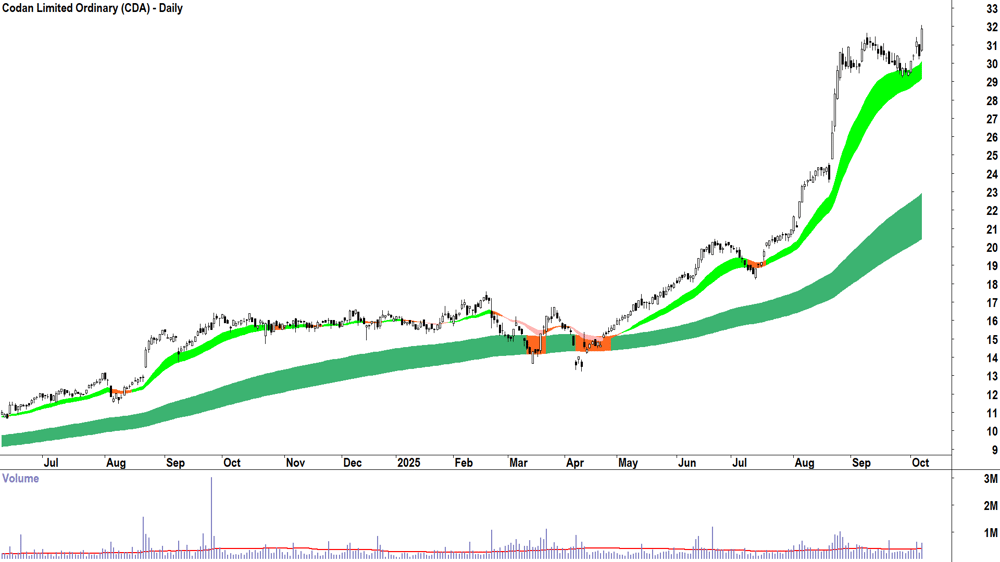Click the price level 25 on the scale
The image size is (1000, 562).
click(x=992, y=156)
